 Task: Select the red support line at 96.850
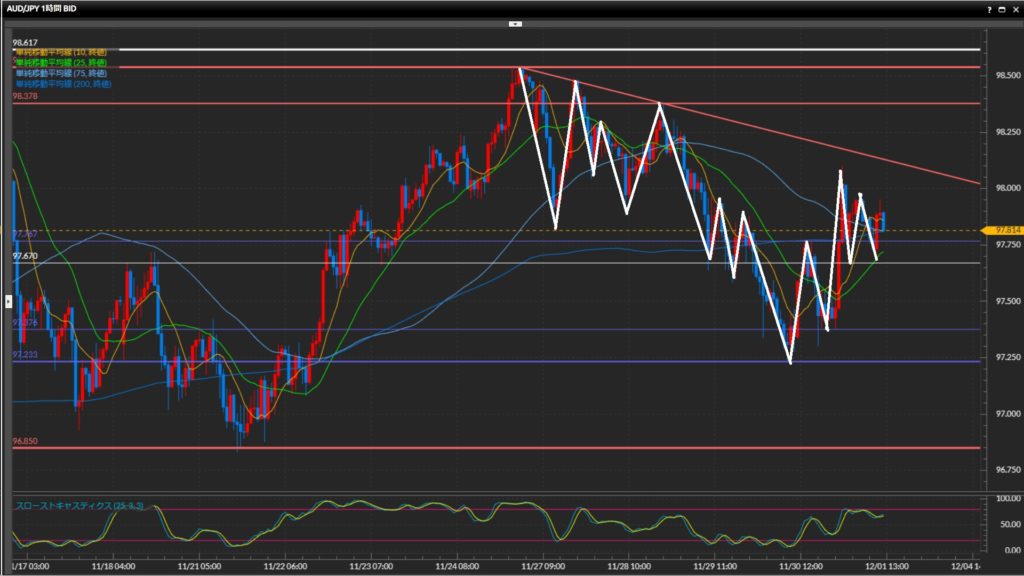point(500,447)
